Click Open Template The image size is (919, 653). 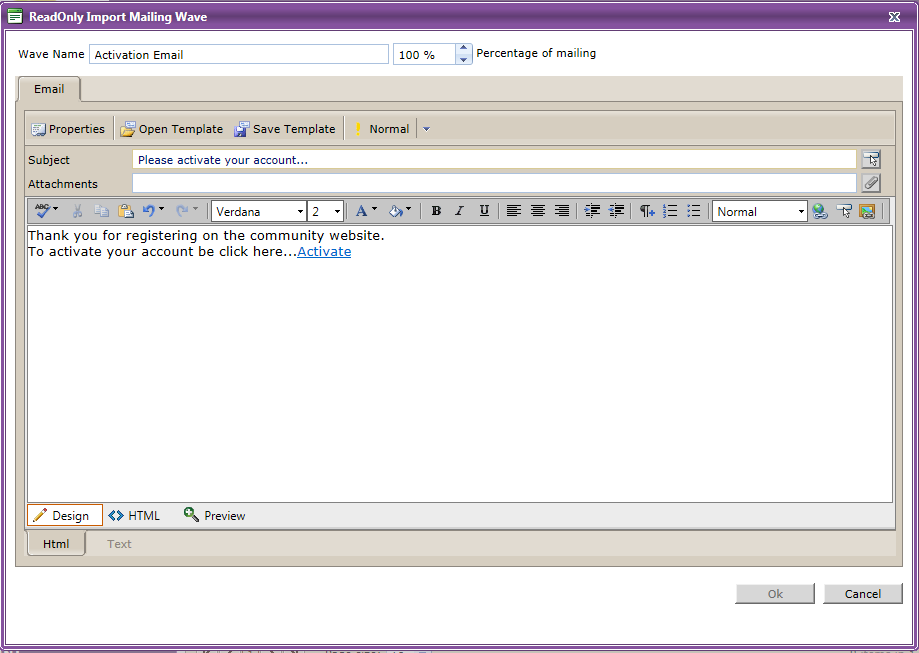pyautogui.click(x=172, y=129)
